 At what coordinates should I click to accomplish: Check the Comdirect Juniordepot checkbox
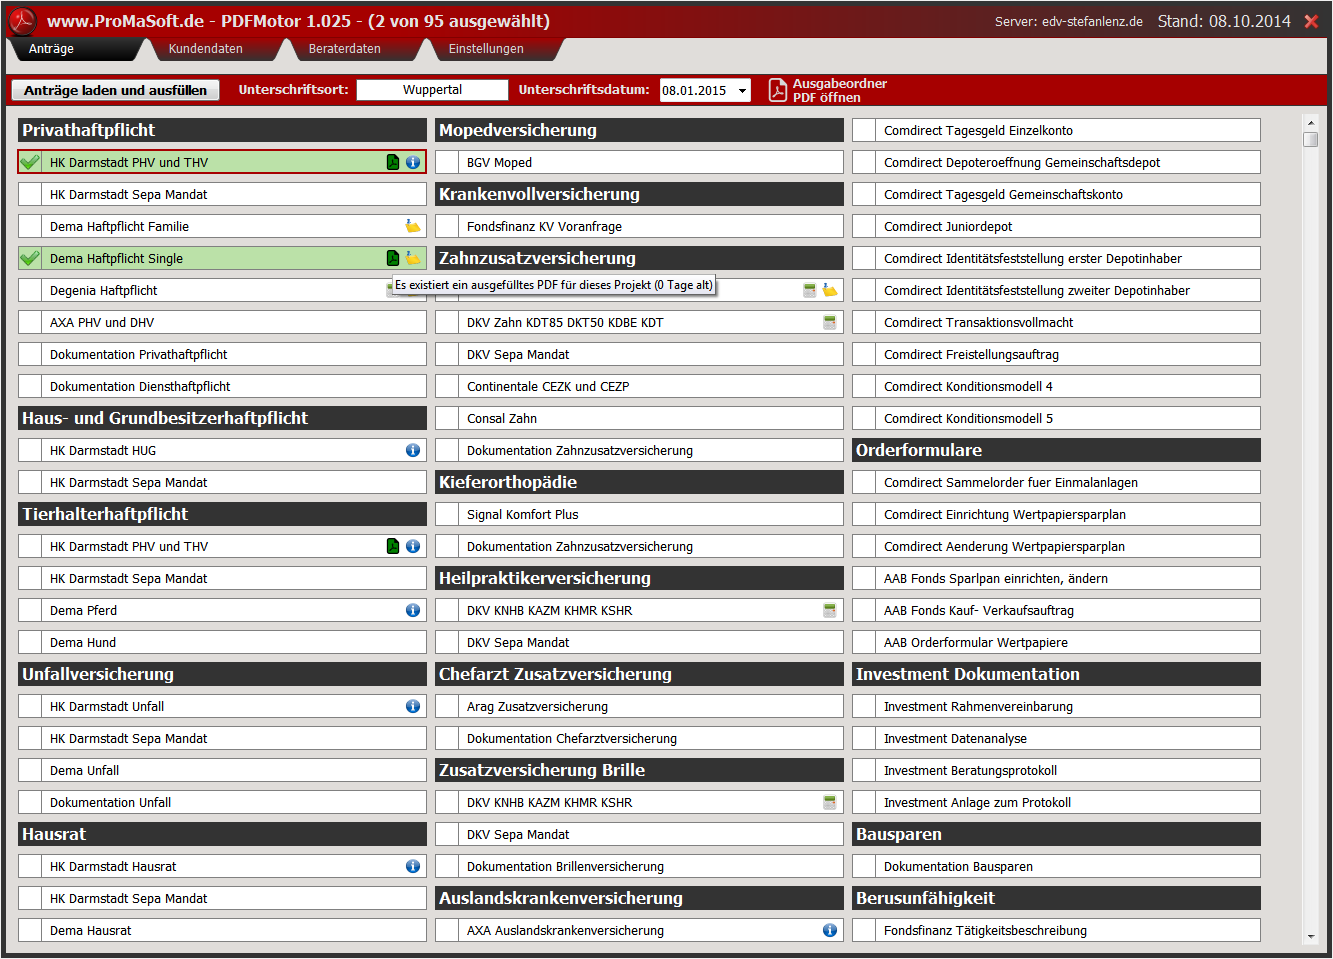[864, 226]
